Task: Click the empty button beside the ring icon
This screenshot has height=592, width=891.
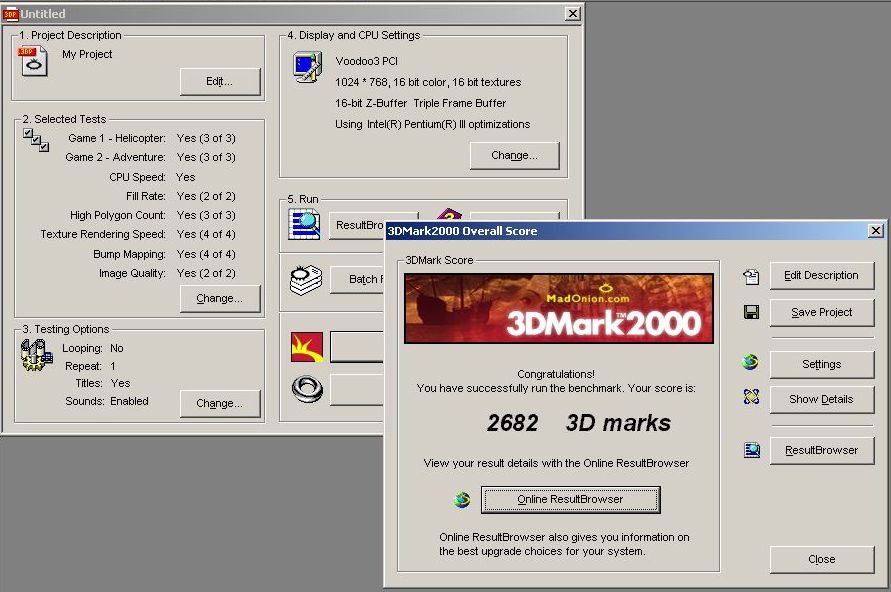Action: (x=357, y=390)
